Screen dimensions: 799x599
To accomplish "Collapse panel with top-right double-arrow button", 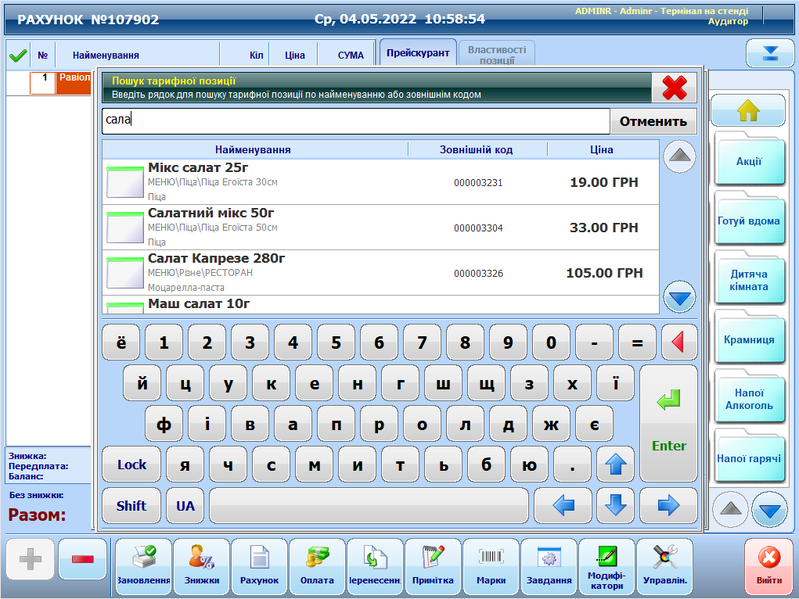I will [x=763, y=54].
